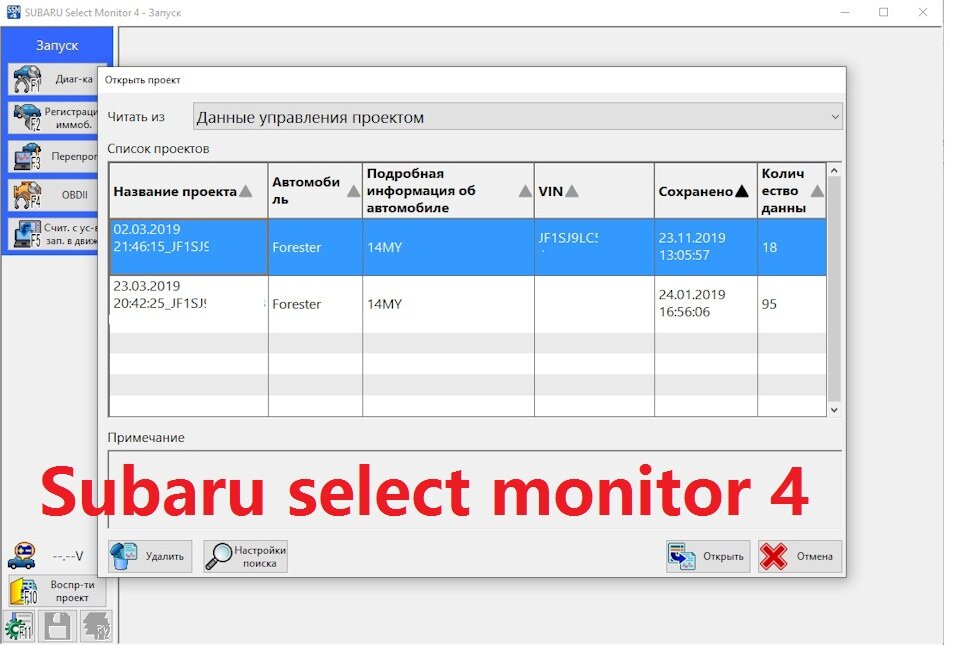This screenshot has height=645, width=960.
Task: Sort by Подробная информация об автомобиле column
Action: point(448,191)
